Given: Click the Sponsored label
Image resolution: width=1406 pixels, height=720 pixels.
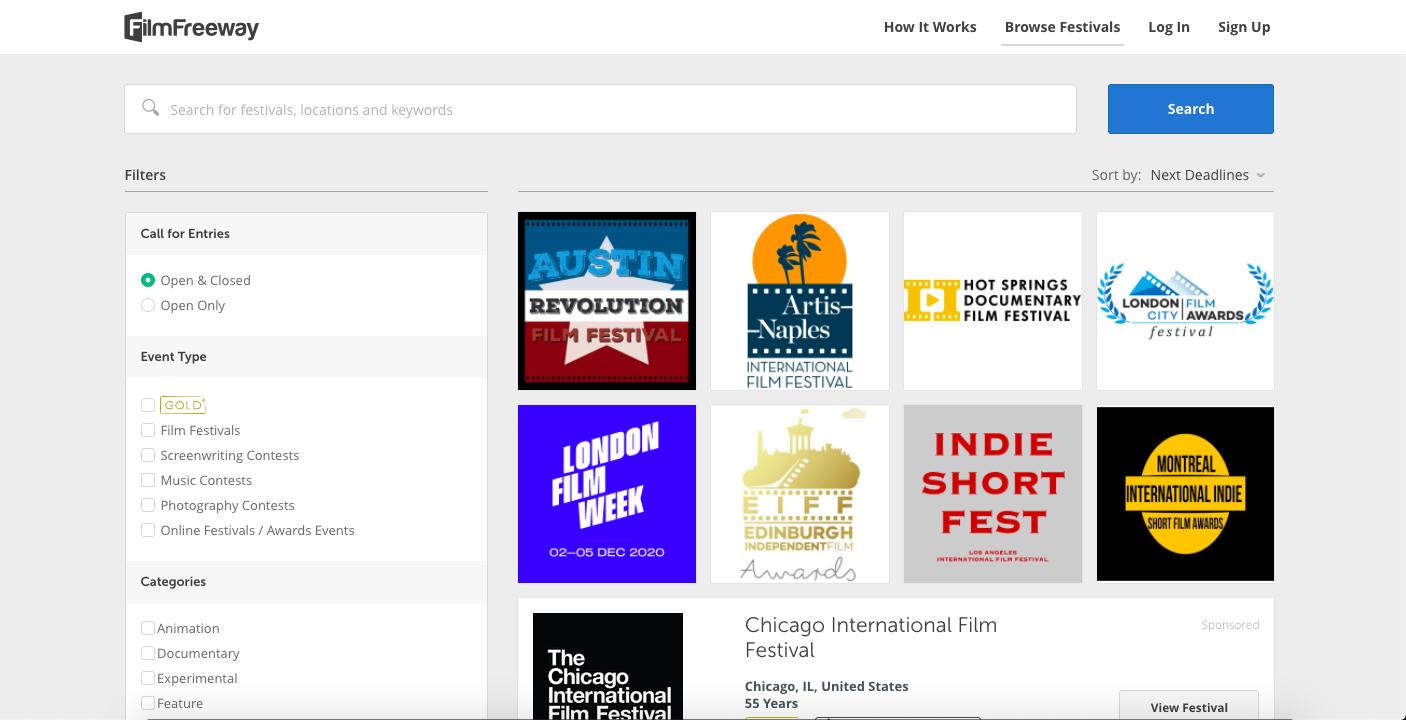Looking at the screenshot, I should coord(1230,625).
